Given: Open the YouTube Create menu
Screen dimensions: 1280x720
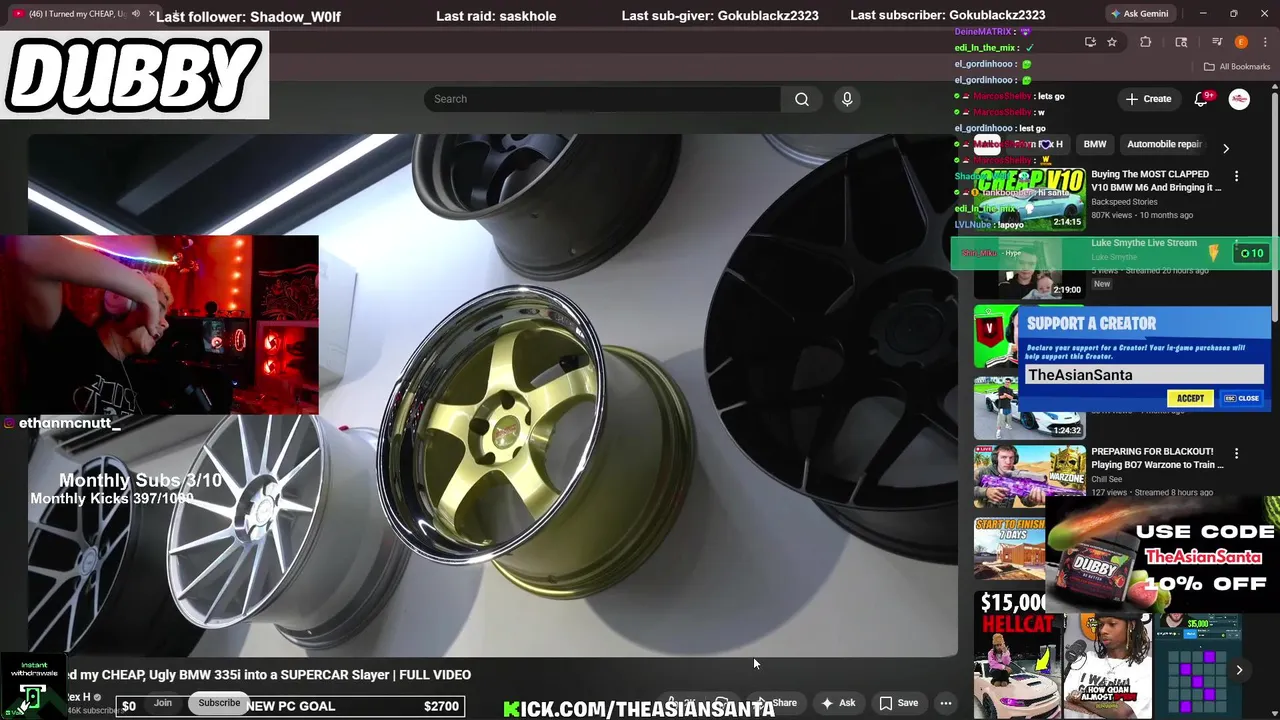Looking at the screenshot, I should [x=1148, y=99].
